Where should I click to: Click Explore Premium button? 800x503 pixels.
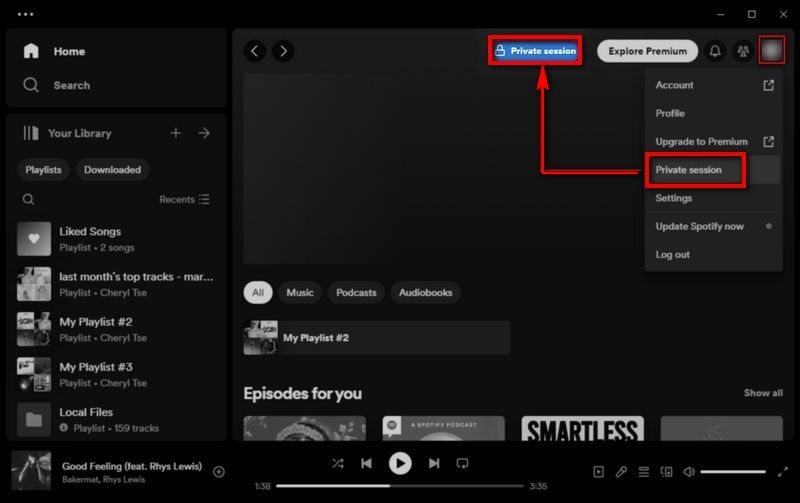pyautogui.click(x=647, y=51)
